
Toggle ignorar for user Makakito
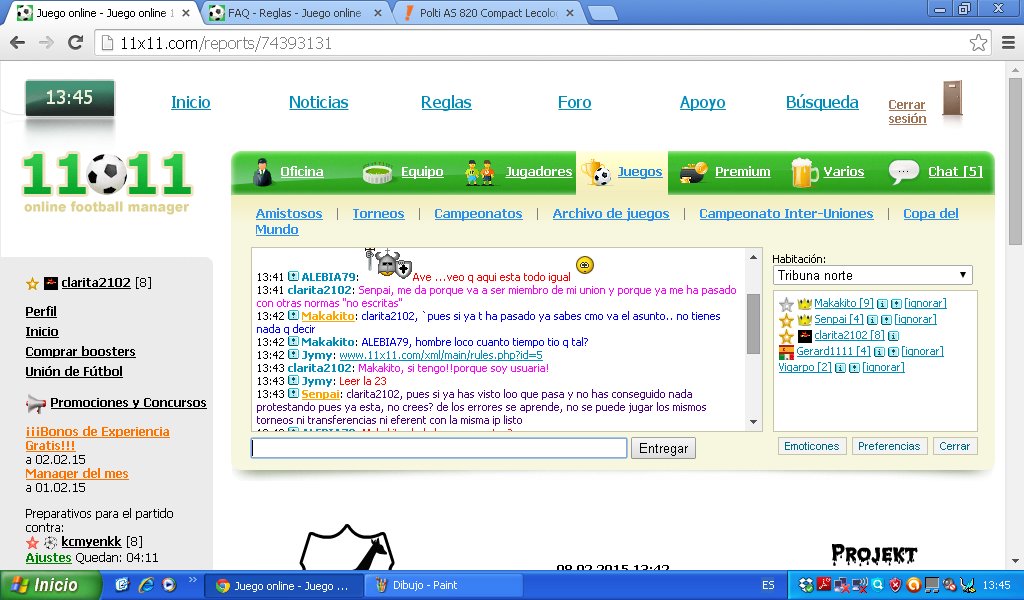point(925,303)
